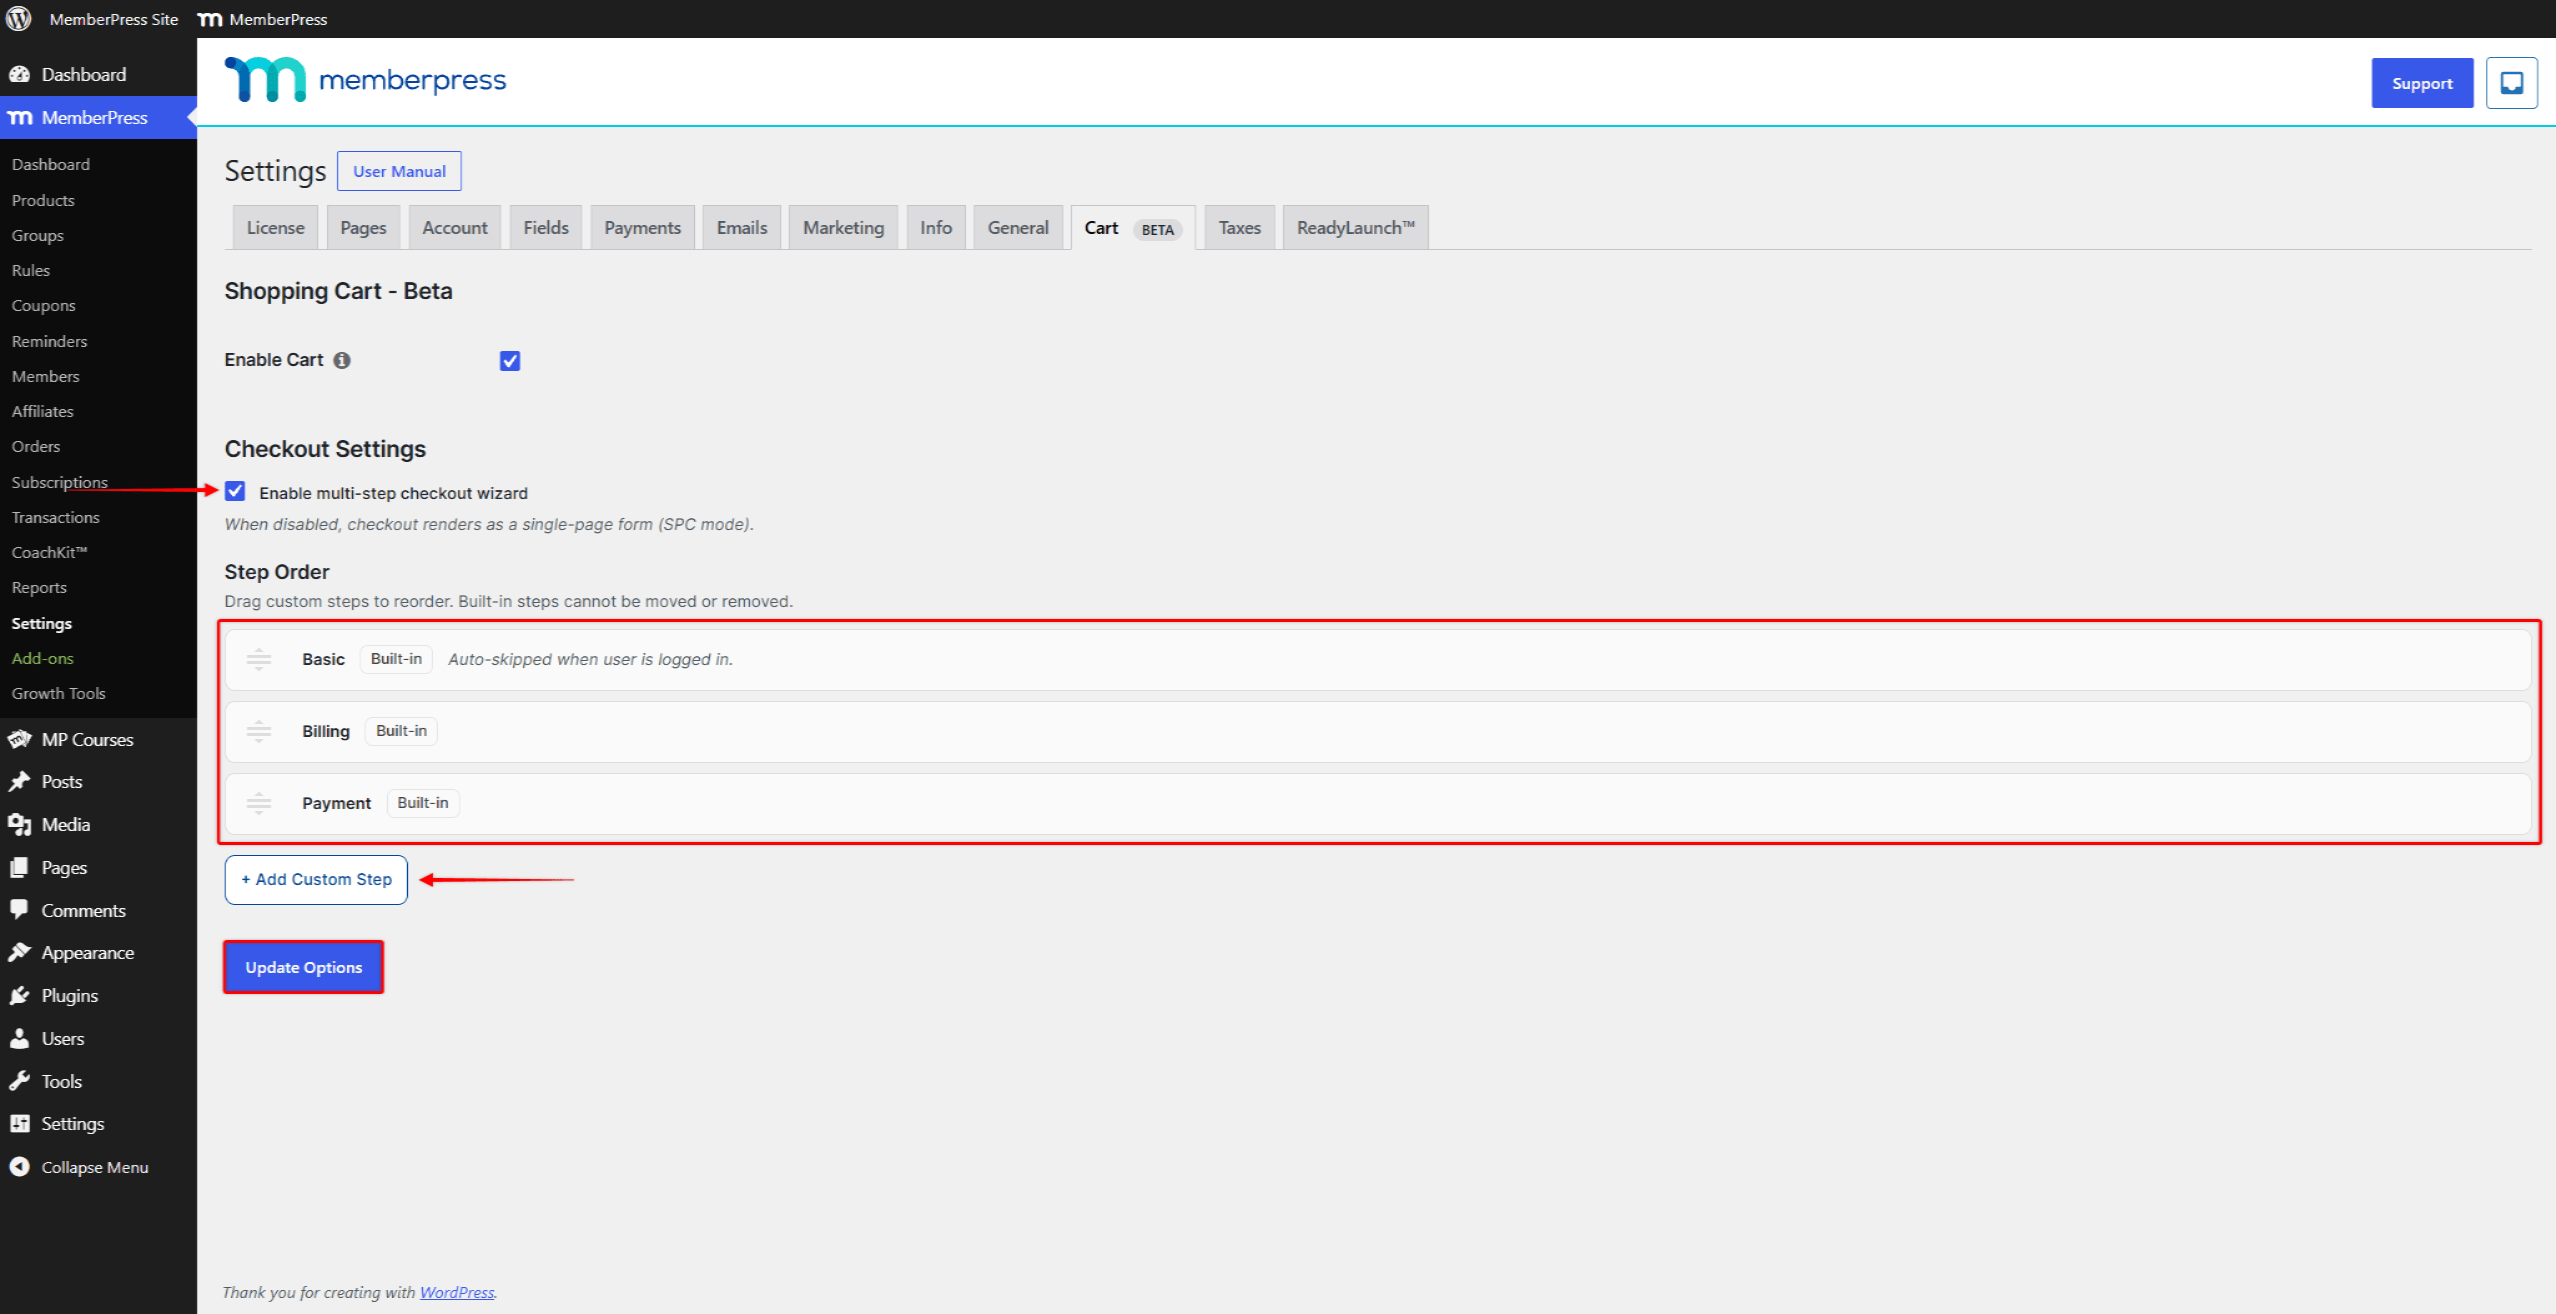Click the Posts pushpin icon
Image resolution: width=2556 pixels, height=1314 pixels.
19,781
